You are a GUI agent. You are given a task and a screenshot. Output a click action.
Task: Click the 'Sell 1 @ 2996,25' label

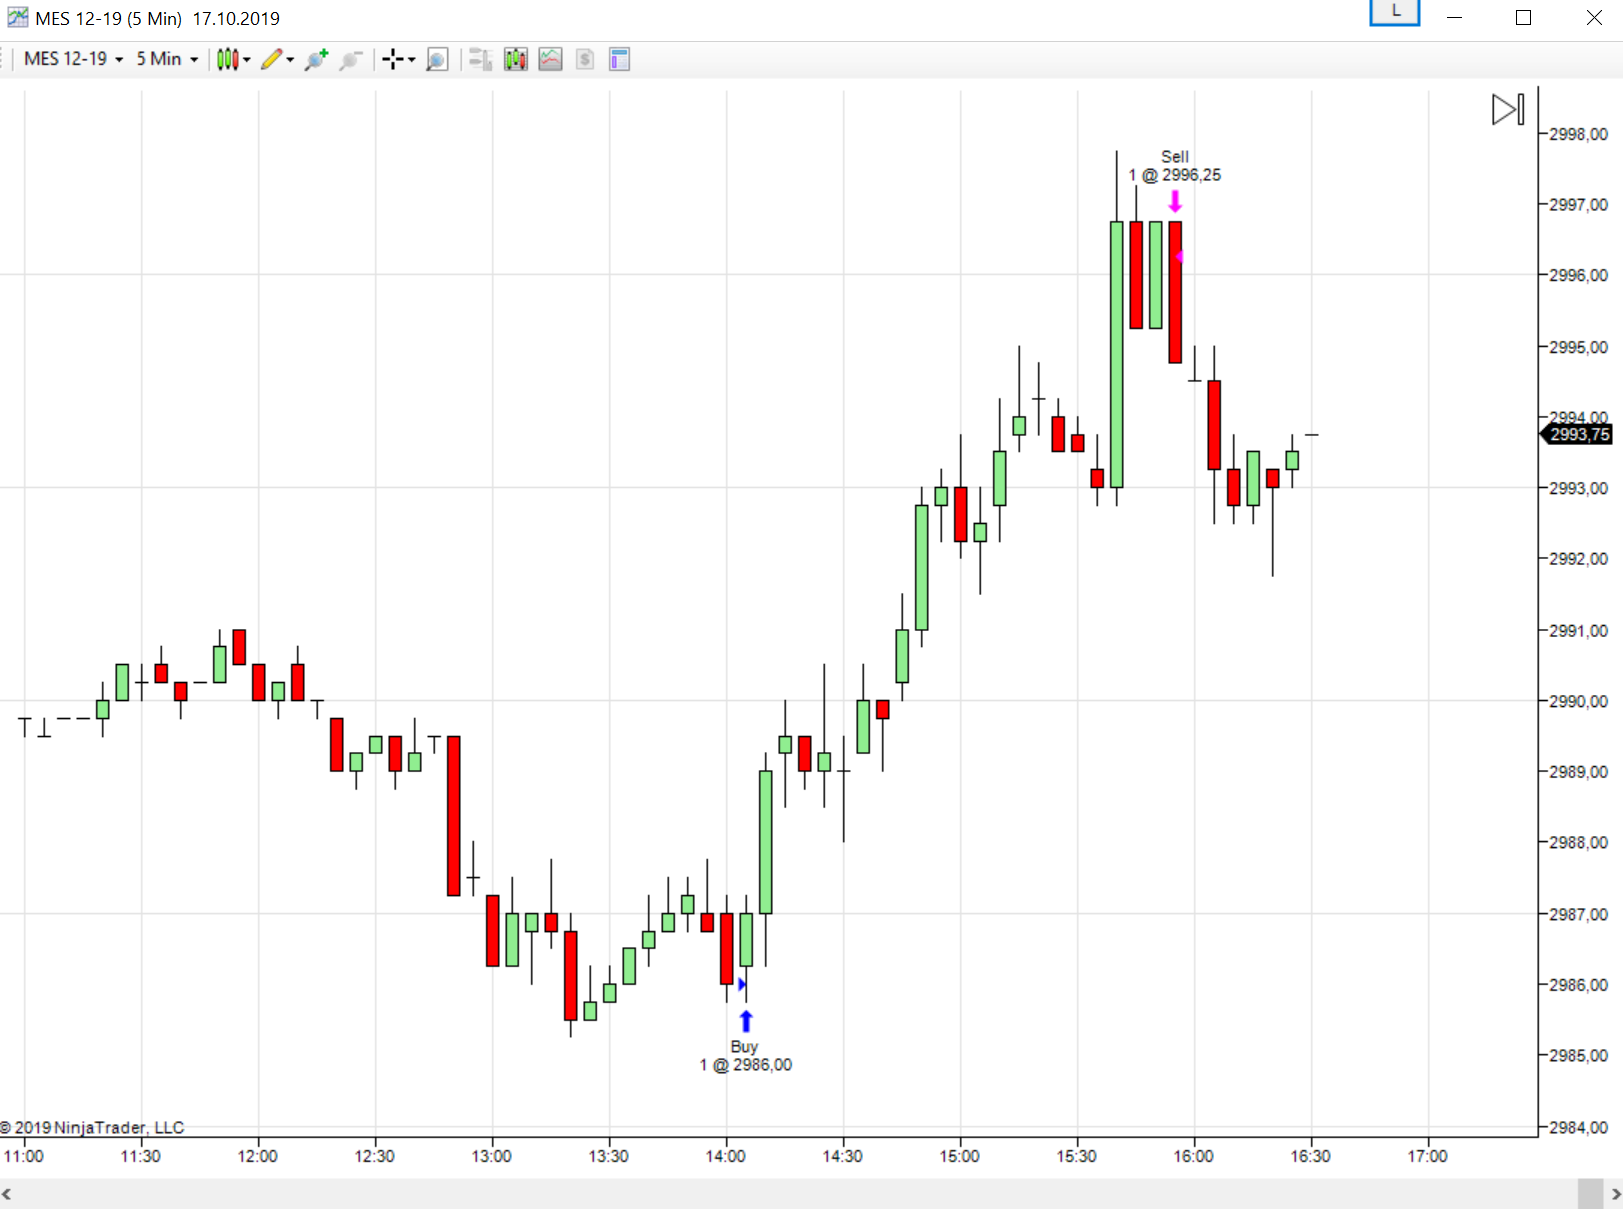click(x=1175, y=166)
